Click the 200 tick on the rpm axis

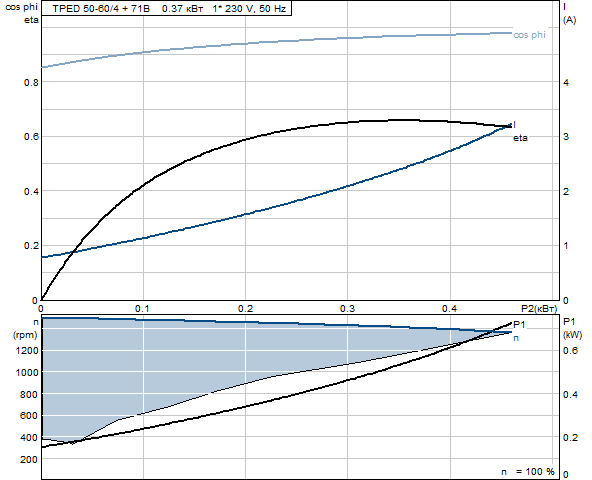29,460
